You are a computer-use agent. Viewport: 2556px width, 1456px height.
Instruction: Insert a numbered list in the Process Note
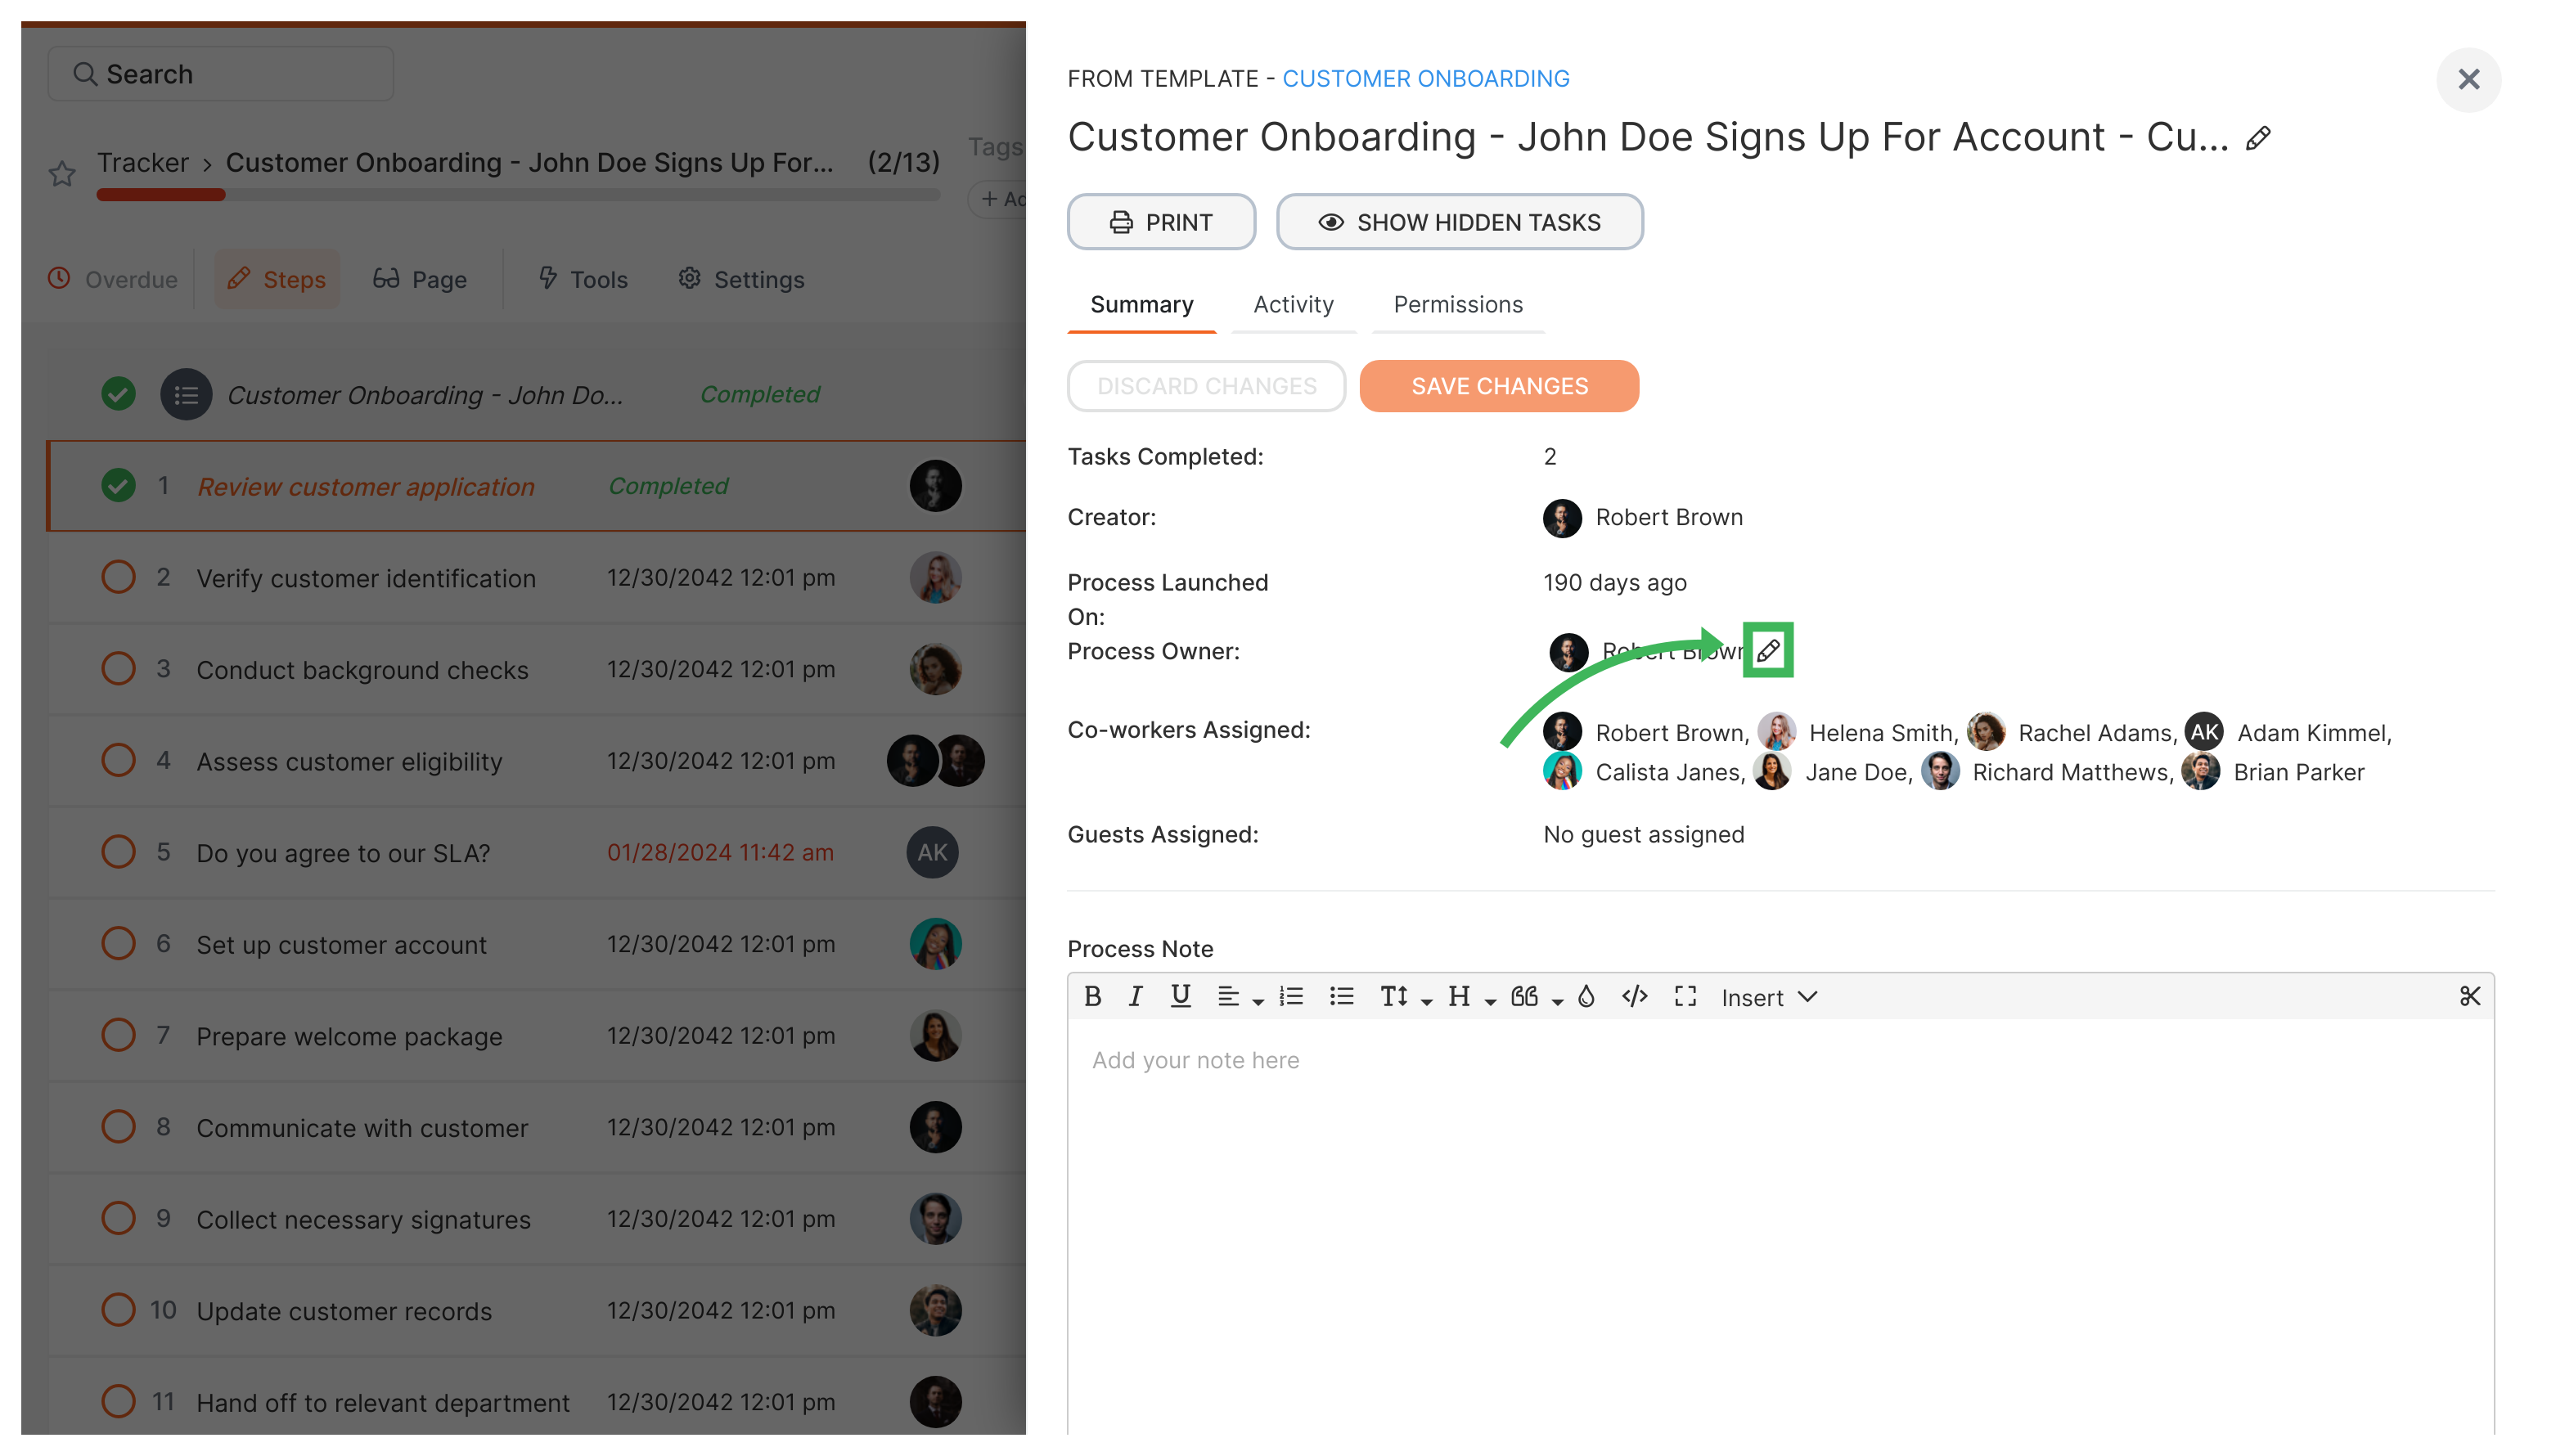click(x=1291, y=996)
